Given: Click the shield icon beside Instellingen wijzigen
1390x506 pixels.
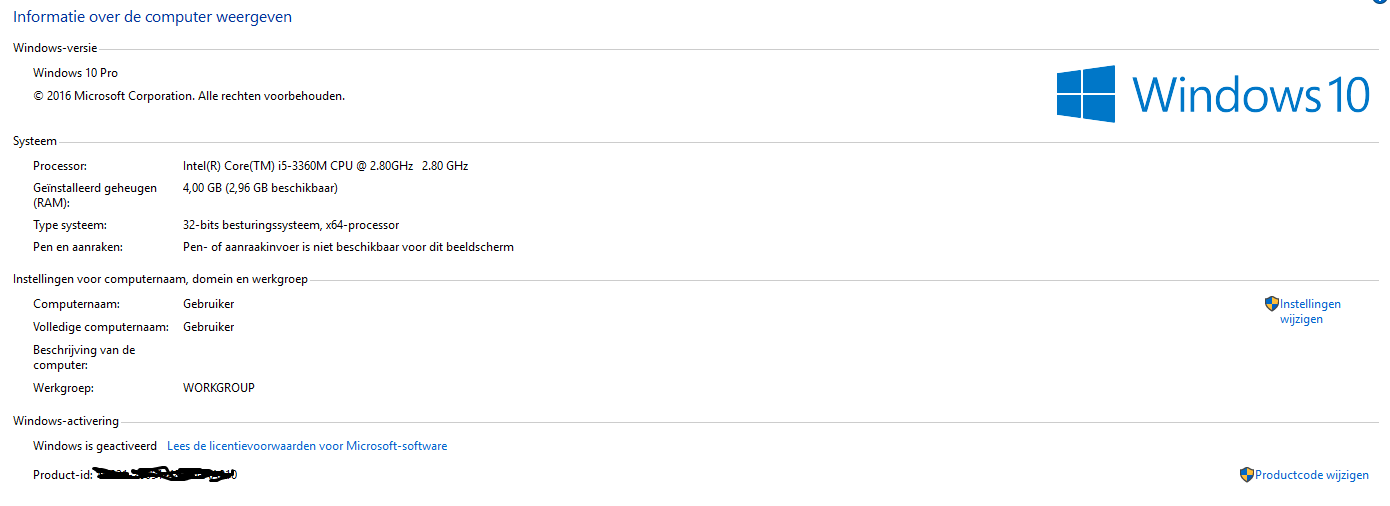Looking at the screenshot, I should pos(1272,304).
